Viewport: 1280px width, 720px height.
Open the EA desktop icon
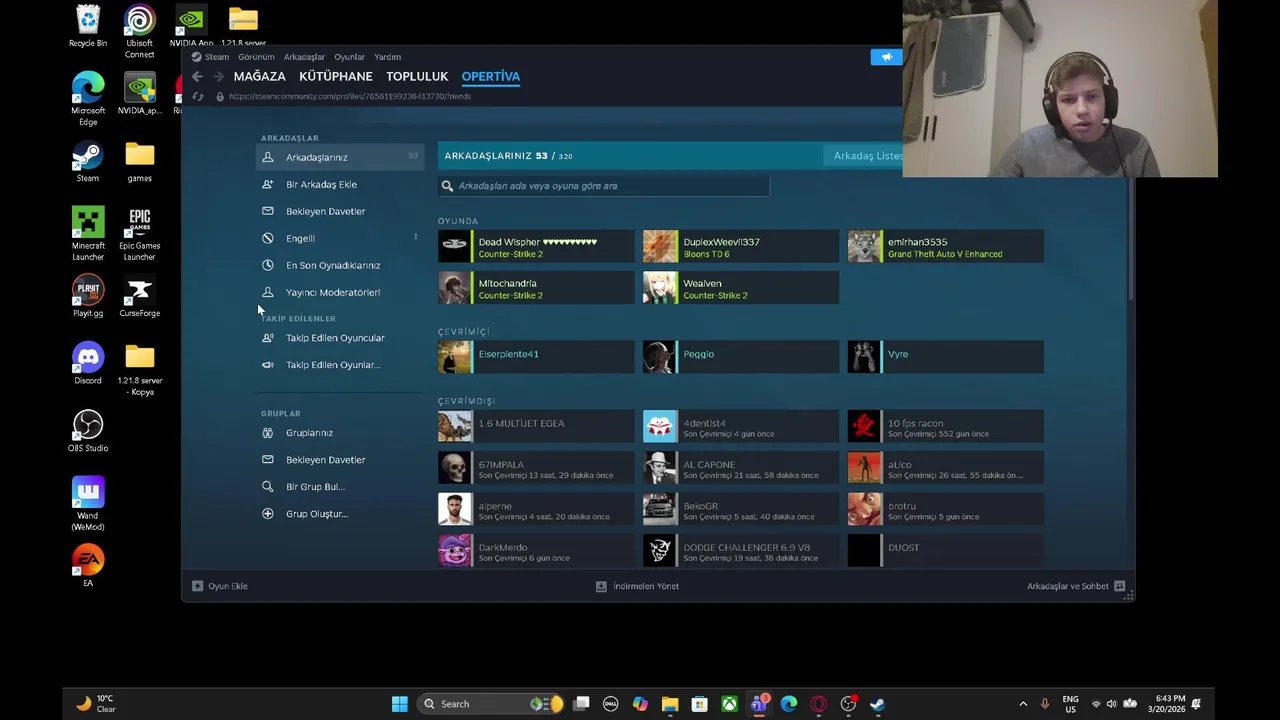88,566
